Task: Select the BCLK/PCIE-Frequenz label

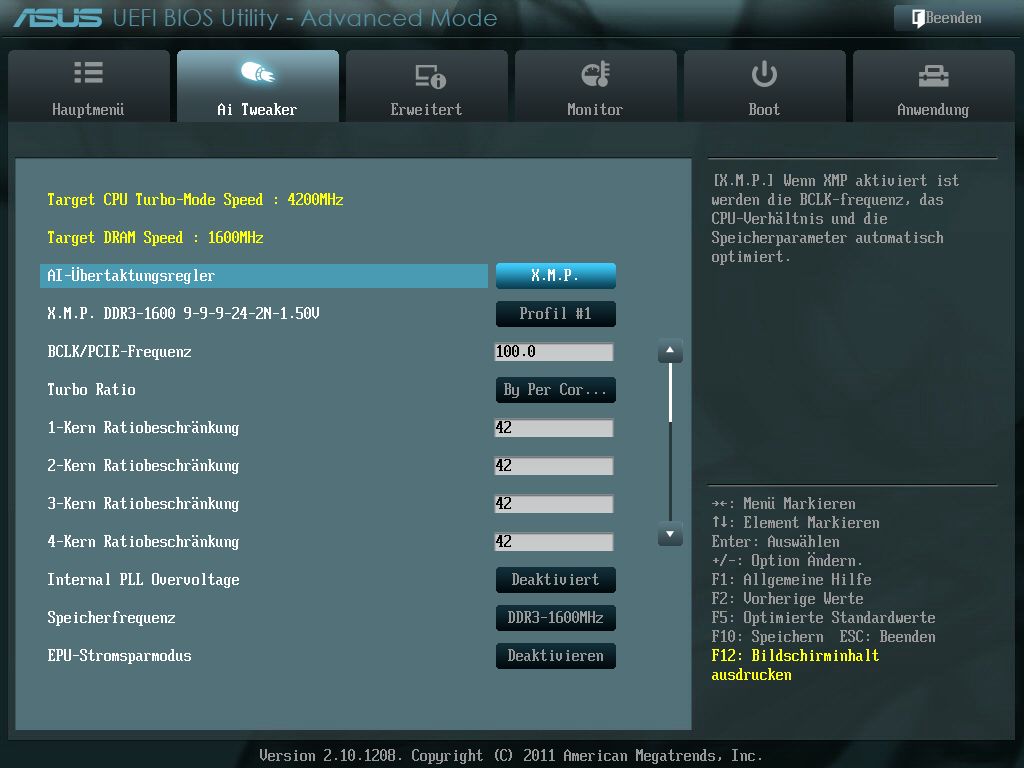Action: [120, 352]
